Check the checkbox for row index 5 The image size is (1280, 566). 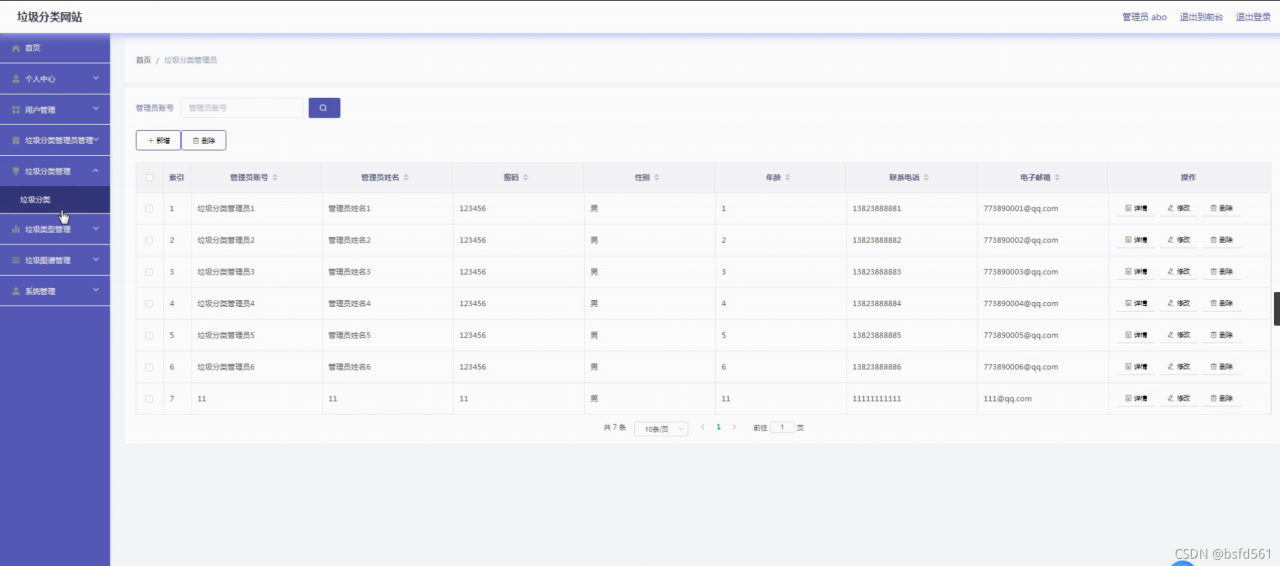click(150, 335)
